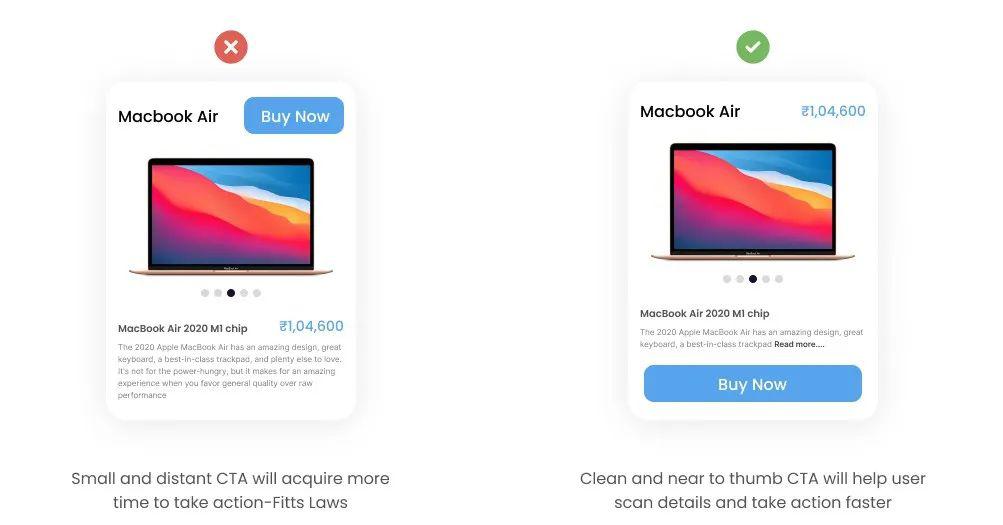Select the second carousel dot in left card
Screen dimensions: 1003x525
tap(218, 293)
